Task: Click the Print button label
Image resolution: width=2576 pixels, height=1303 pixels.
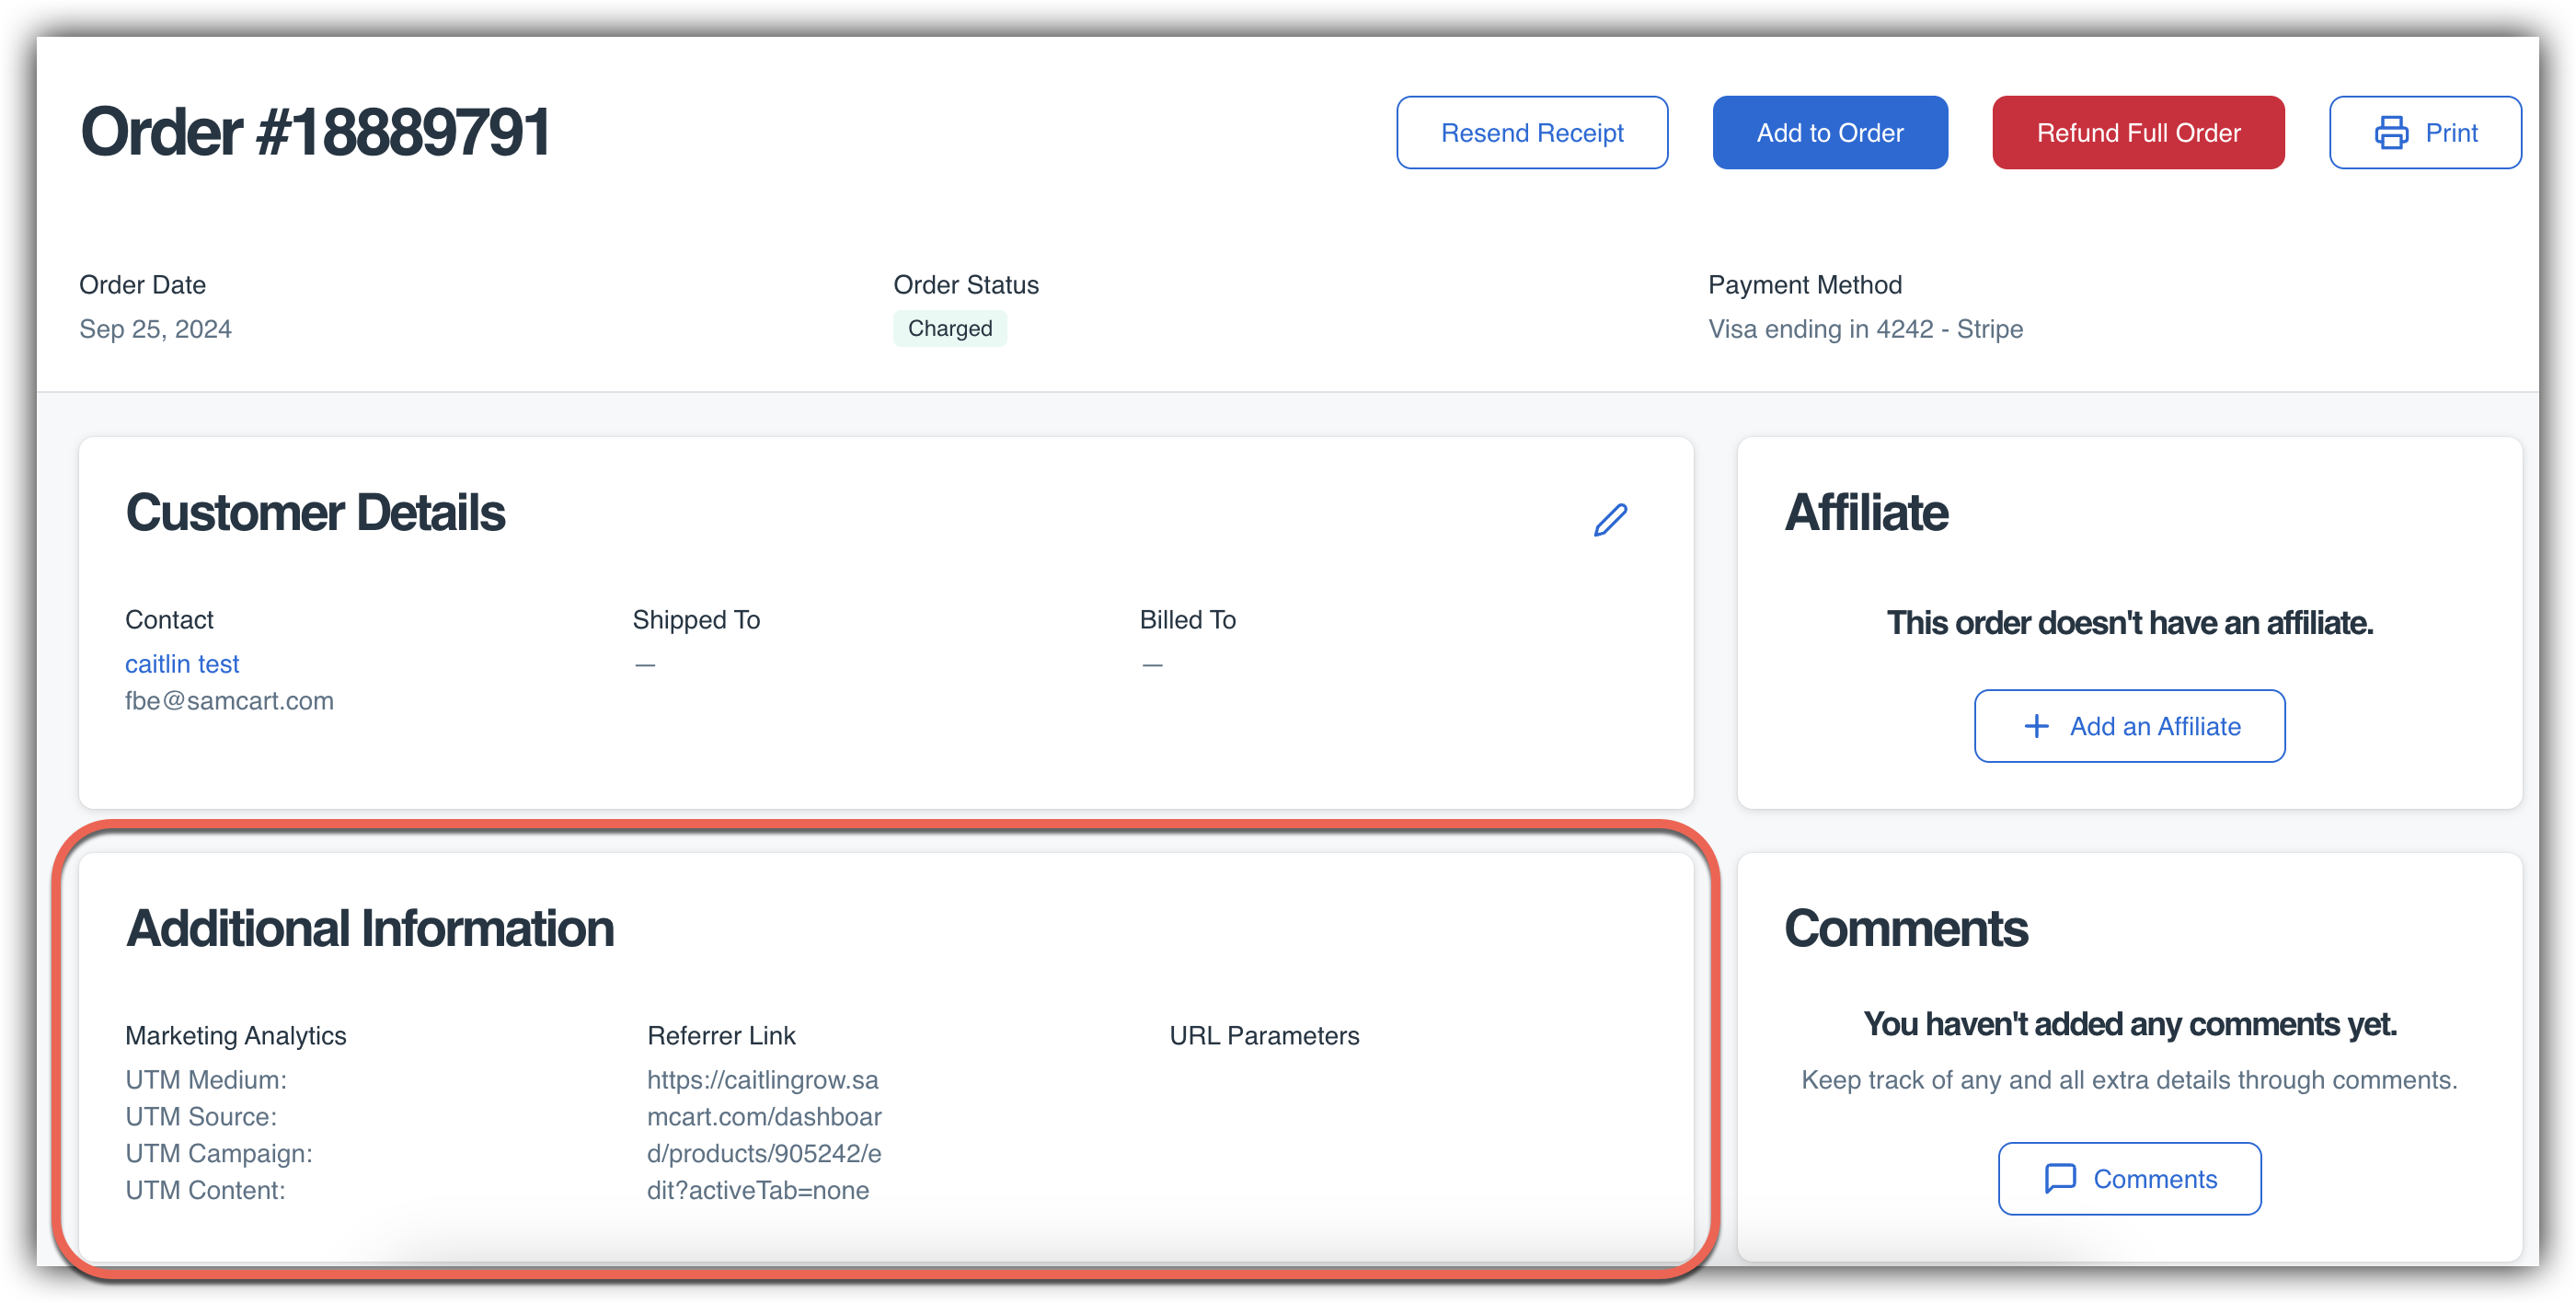Action: coord(2451,133)
